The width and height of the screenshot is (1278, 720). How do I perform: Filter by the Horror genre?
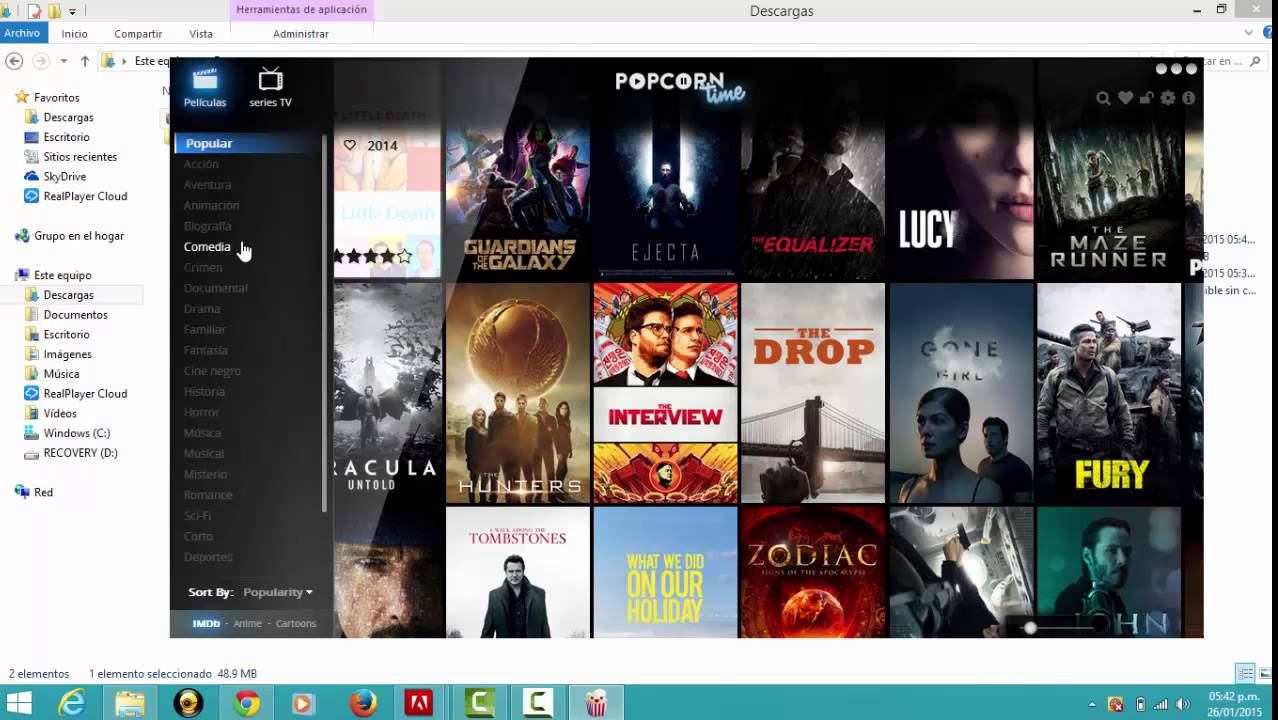point(201,412)
